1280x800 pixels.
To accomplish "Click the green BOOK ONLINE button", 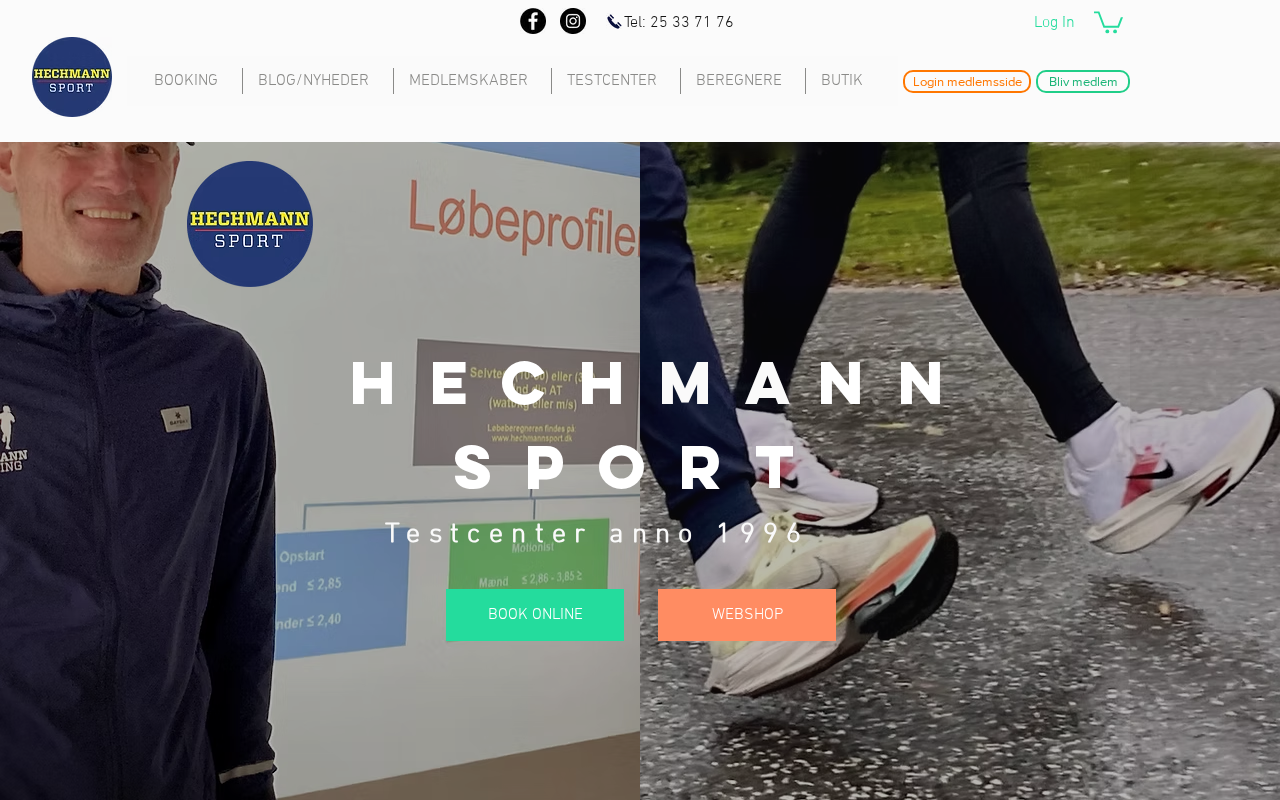I will click(x=535, y=615).
